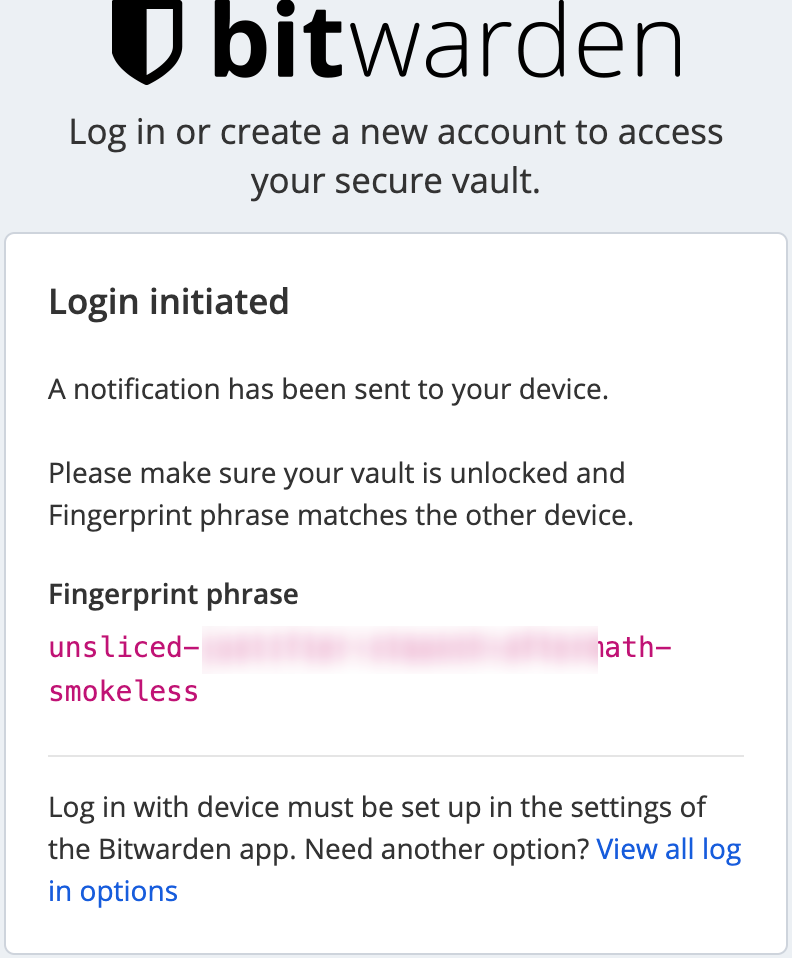
Task: Click the Bitwarden shield logo
Action: [x=147, y=42]
